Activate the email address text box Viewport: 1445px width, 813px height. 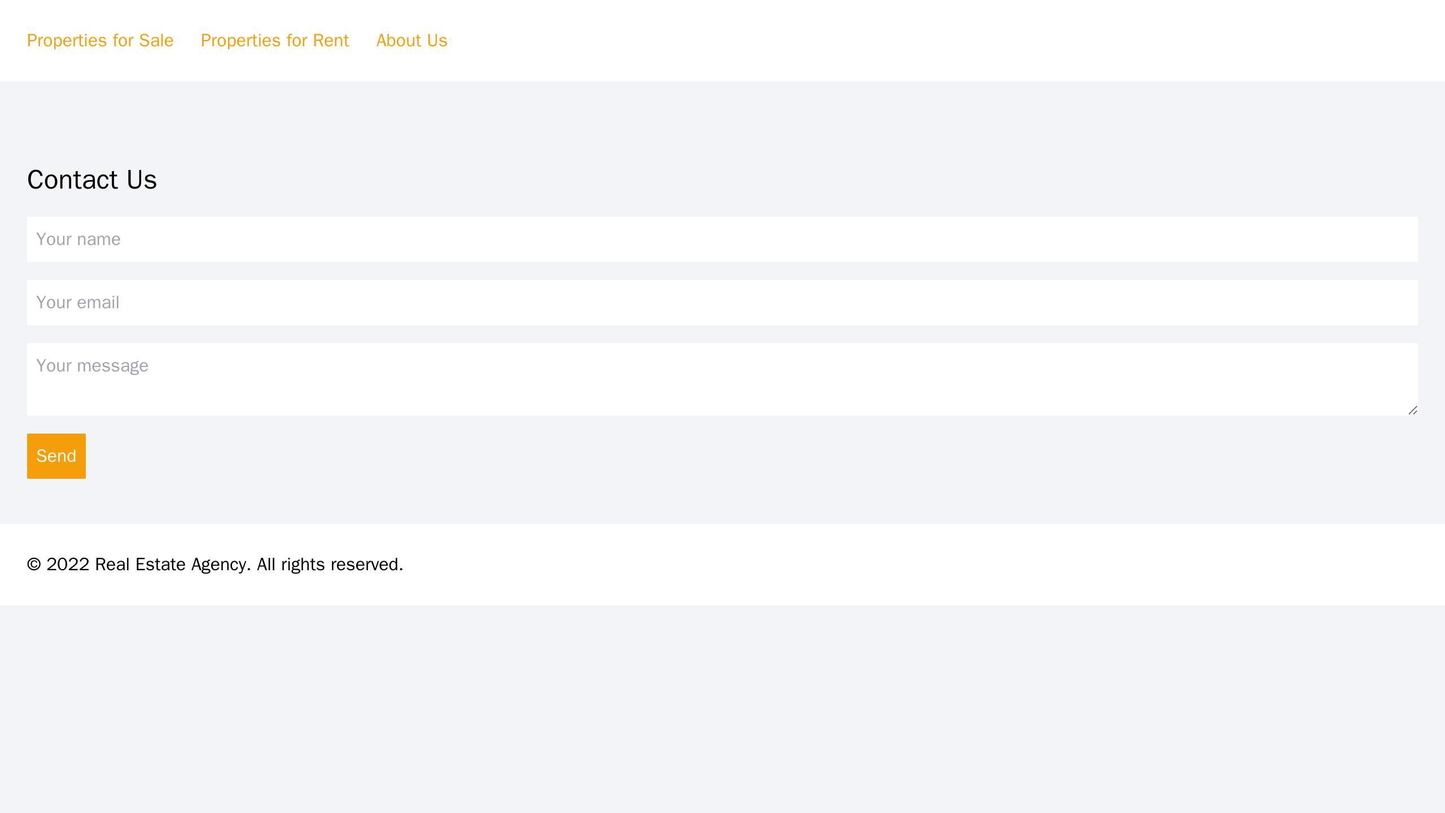[721, 302]
